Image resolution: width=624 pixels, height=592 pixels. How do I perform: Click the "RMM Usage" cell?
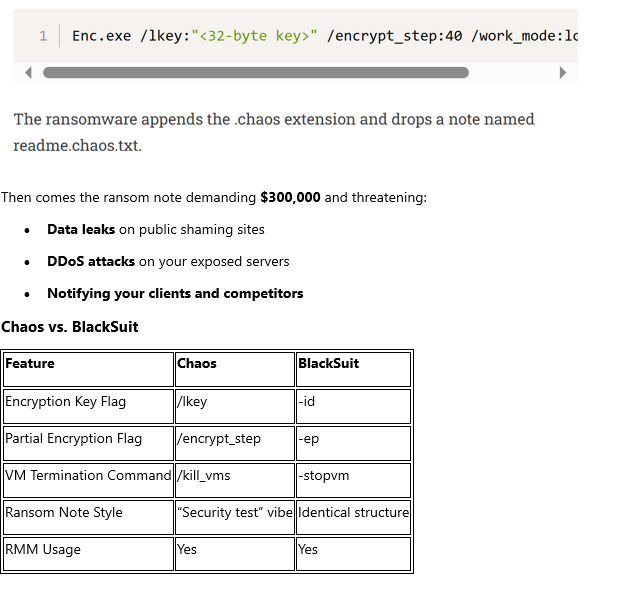click(x=88, y=554)
